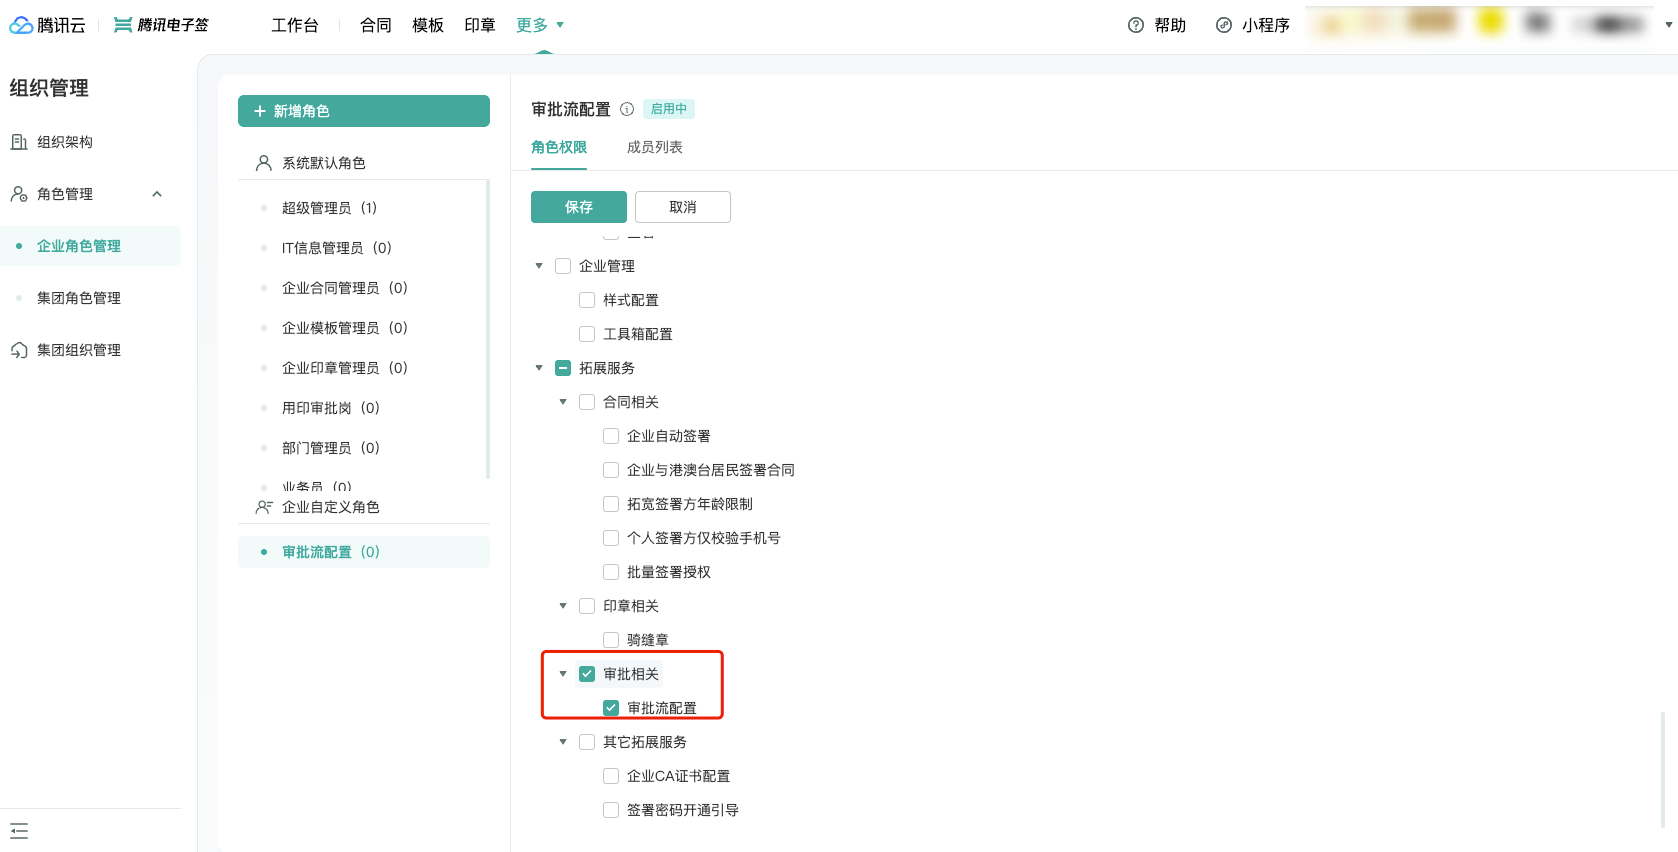Check 个人签署方仅校验手机号 checkbox
Viewport: 1678px width, 852px height.
[611, 538]
